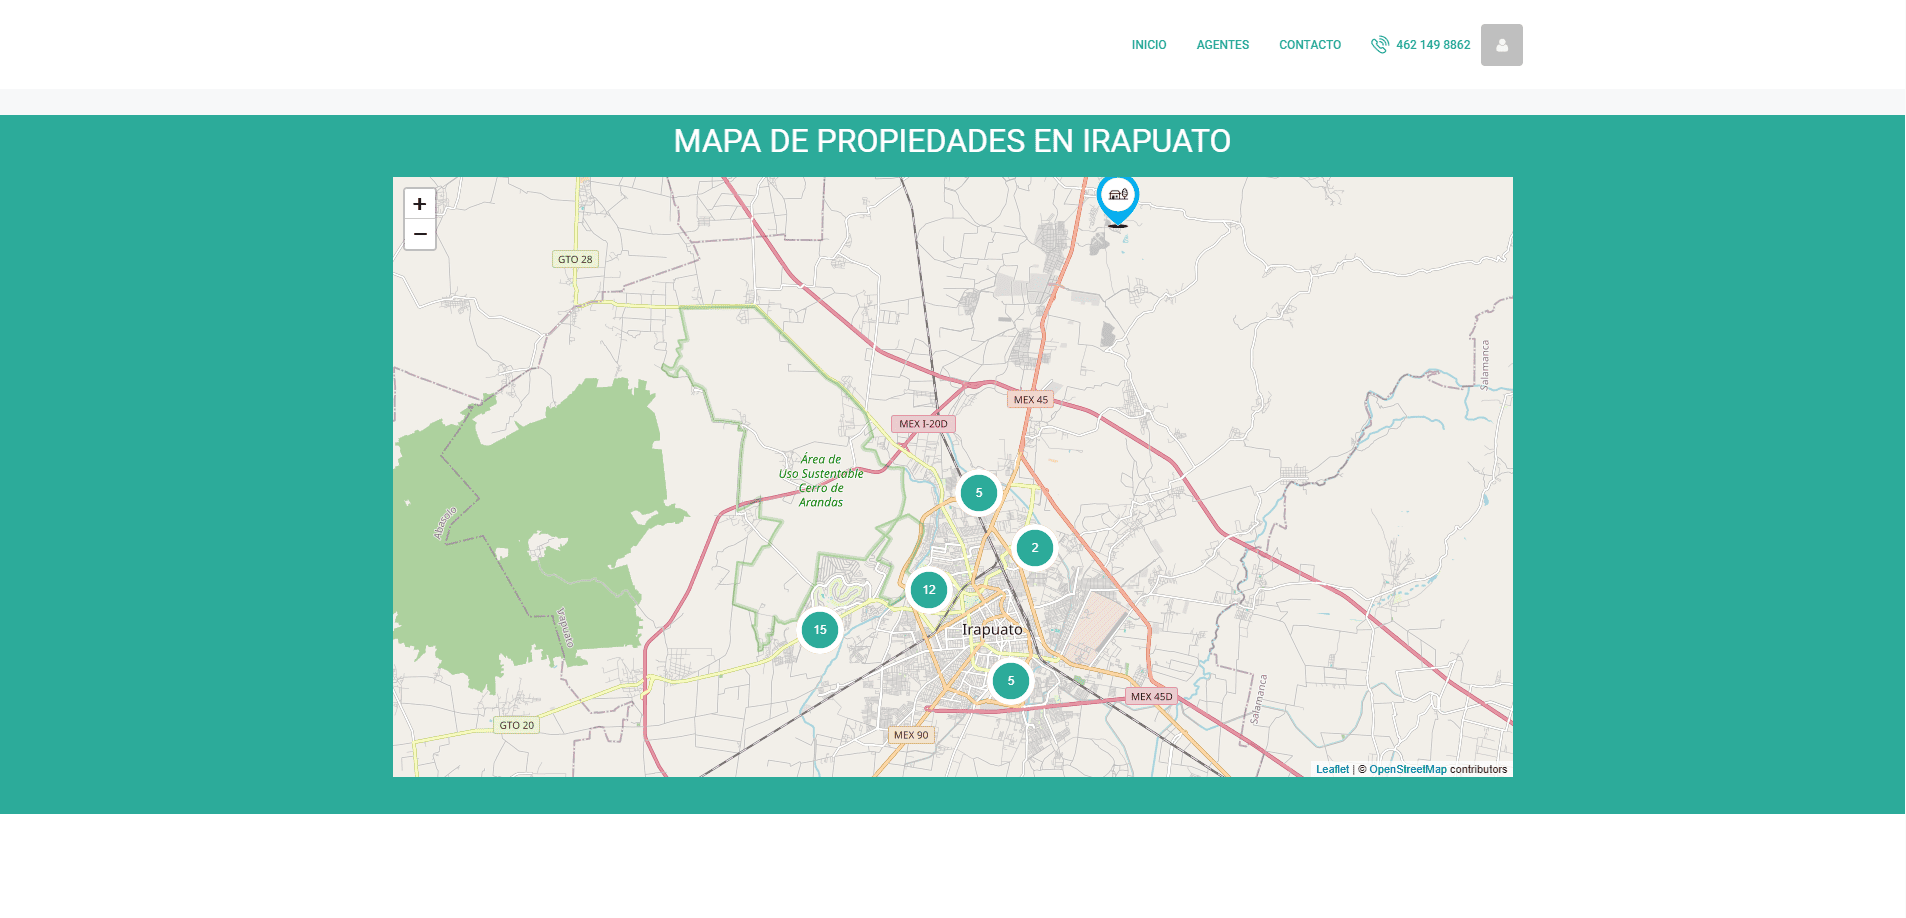Click the Irapuato city label on map
The width and height of the screenshot is (1906, 918).
tap(992, 630)
